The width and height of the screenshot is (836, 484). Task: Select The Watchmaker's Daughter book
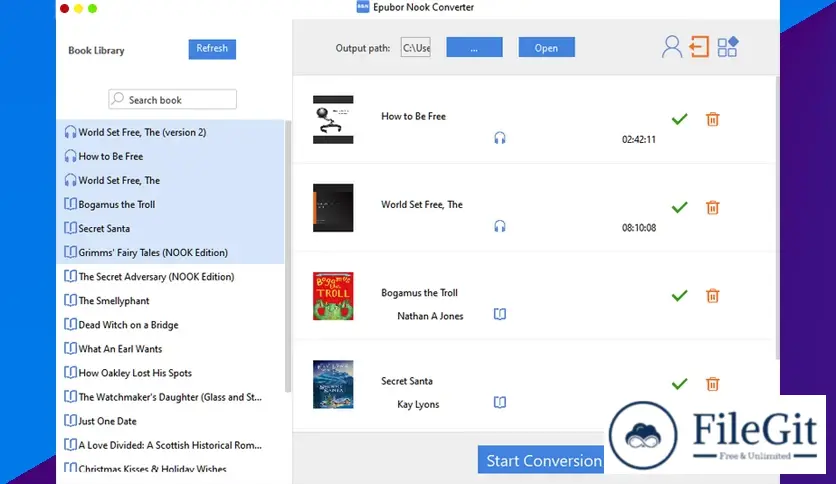click(x=170, y=397)
